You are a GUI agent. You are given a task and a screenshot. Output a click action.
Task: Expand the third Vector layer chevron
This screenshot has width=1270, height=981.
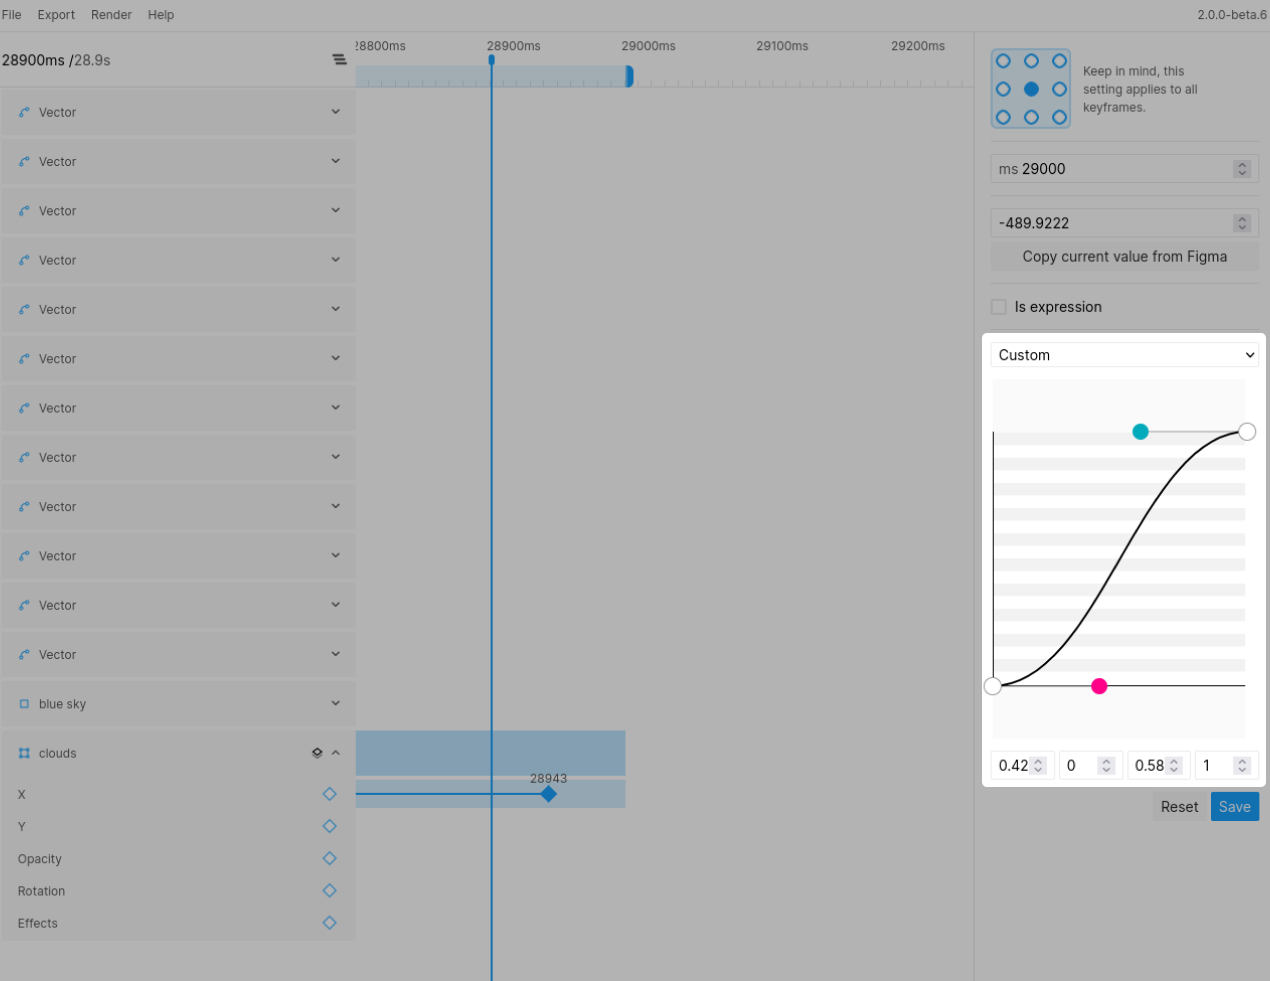tap(336, 211)
